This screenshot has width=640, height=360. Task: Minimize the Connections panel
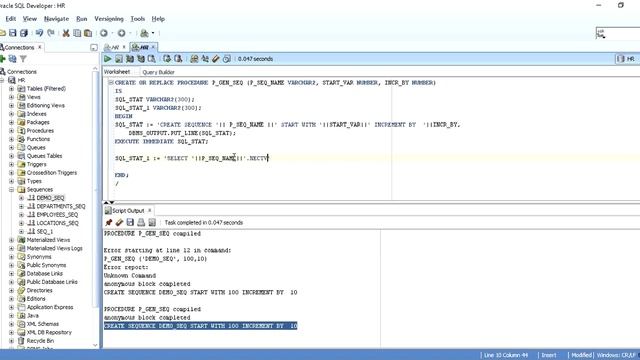pyautogui.click(x=94, y=48)
